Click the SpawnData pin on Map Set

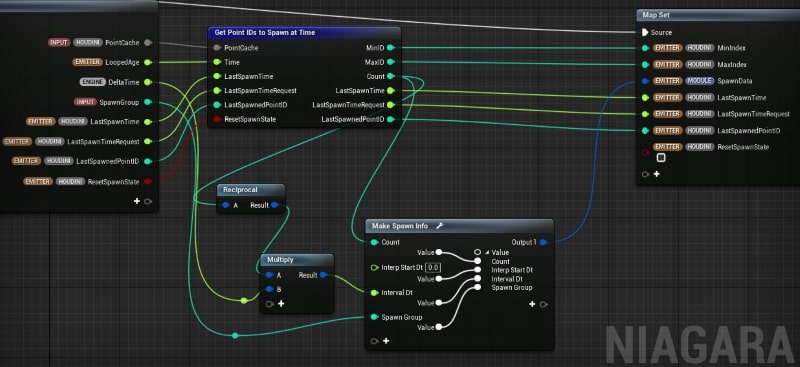(x=645, y=81)
